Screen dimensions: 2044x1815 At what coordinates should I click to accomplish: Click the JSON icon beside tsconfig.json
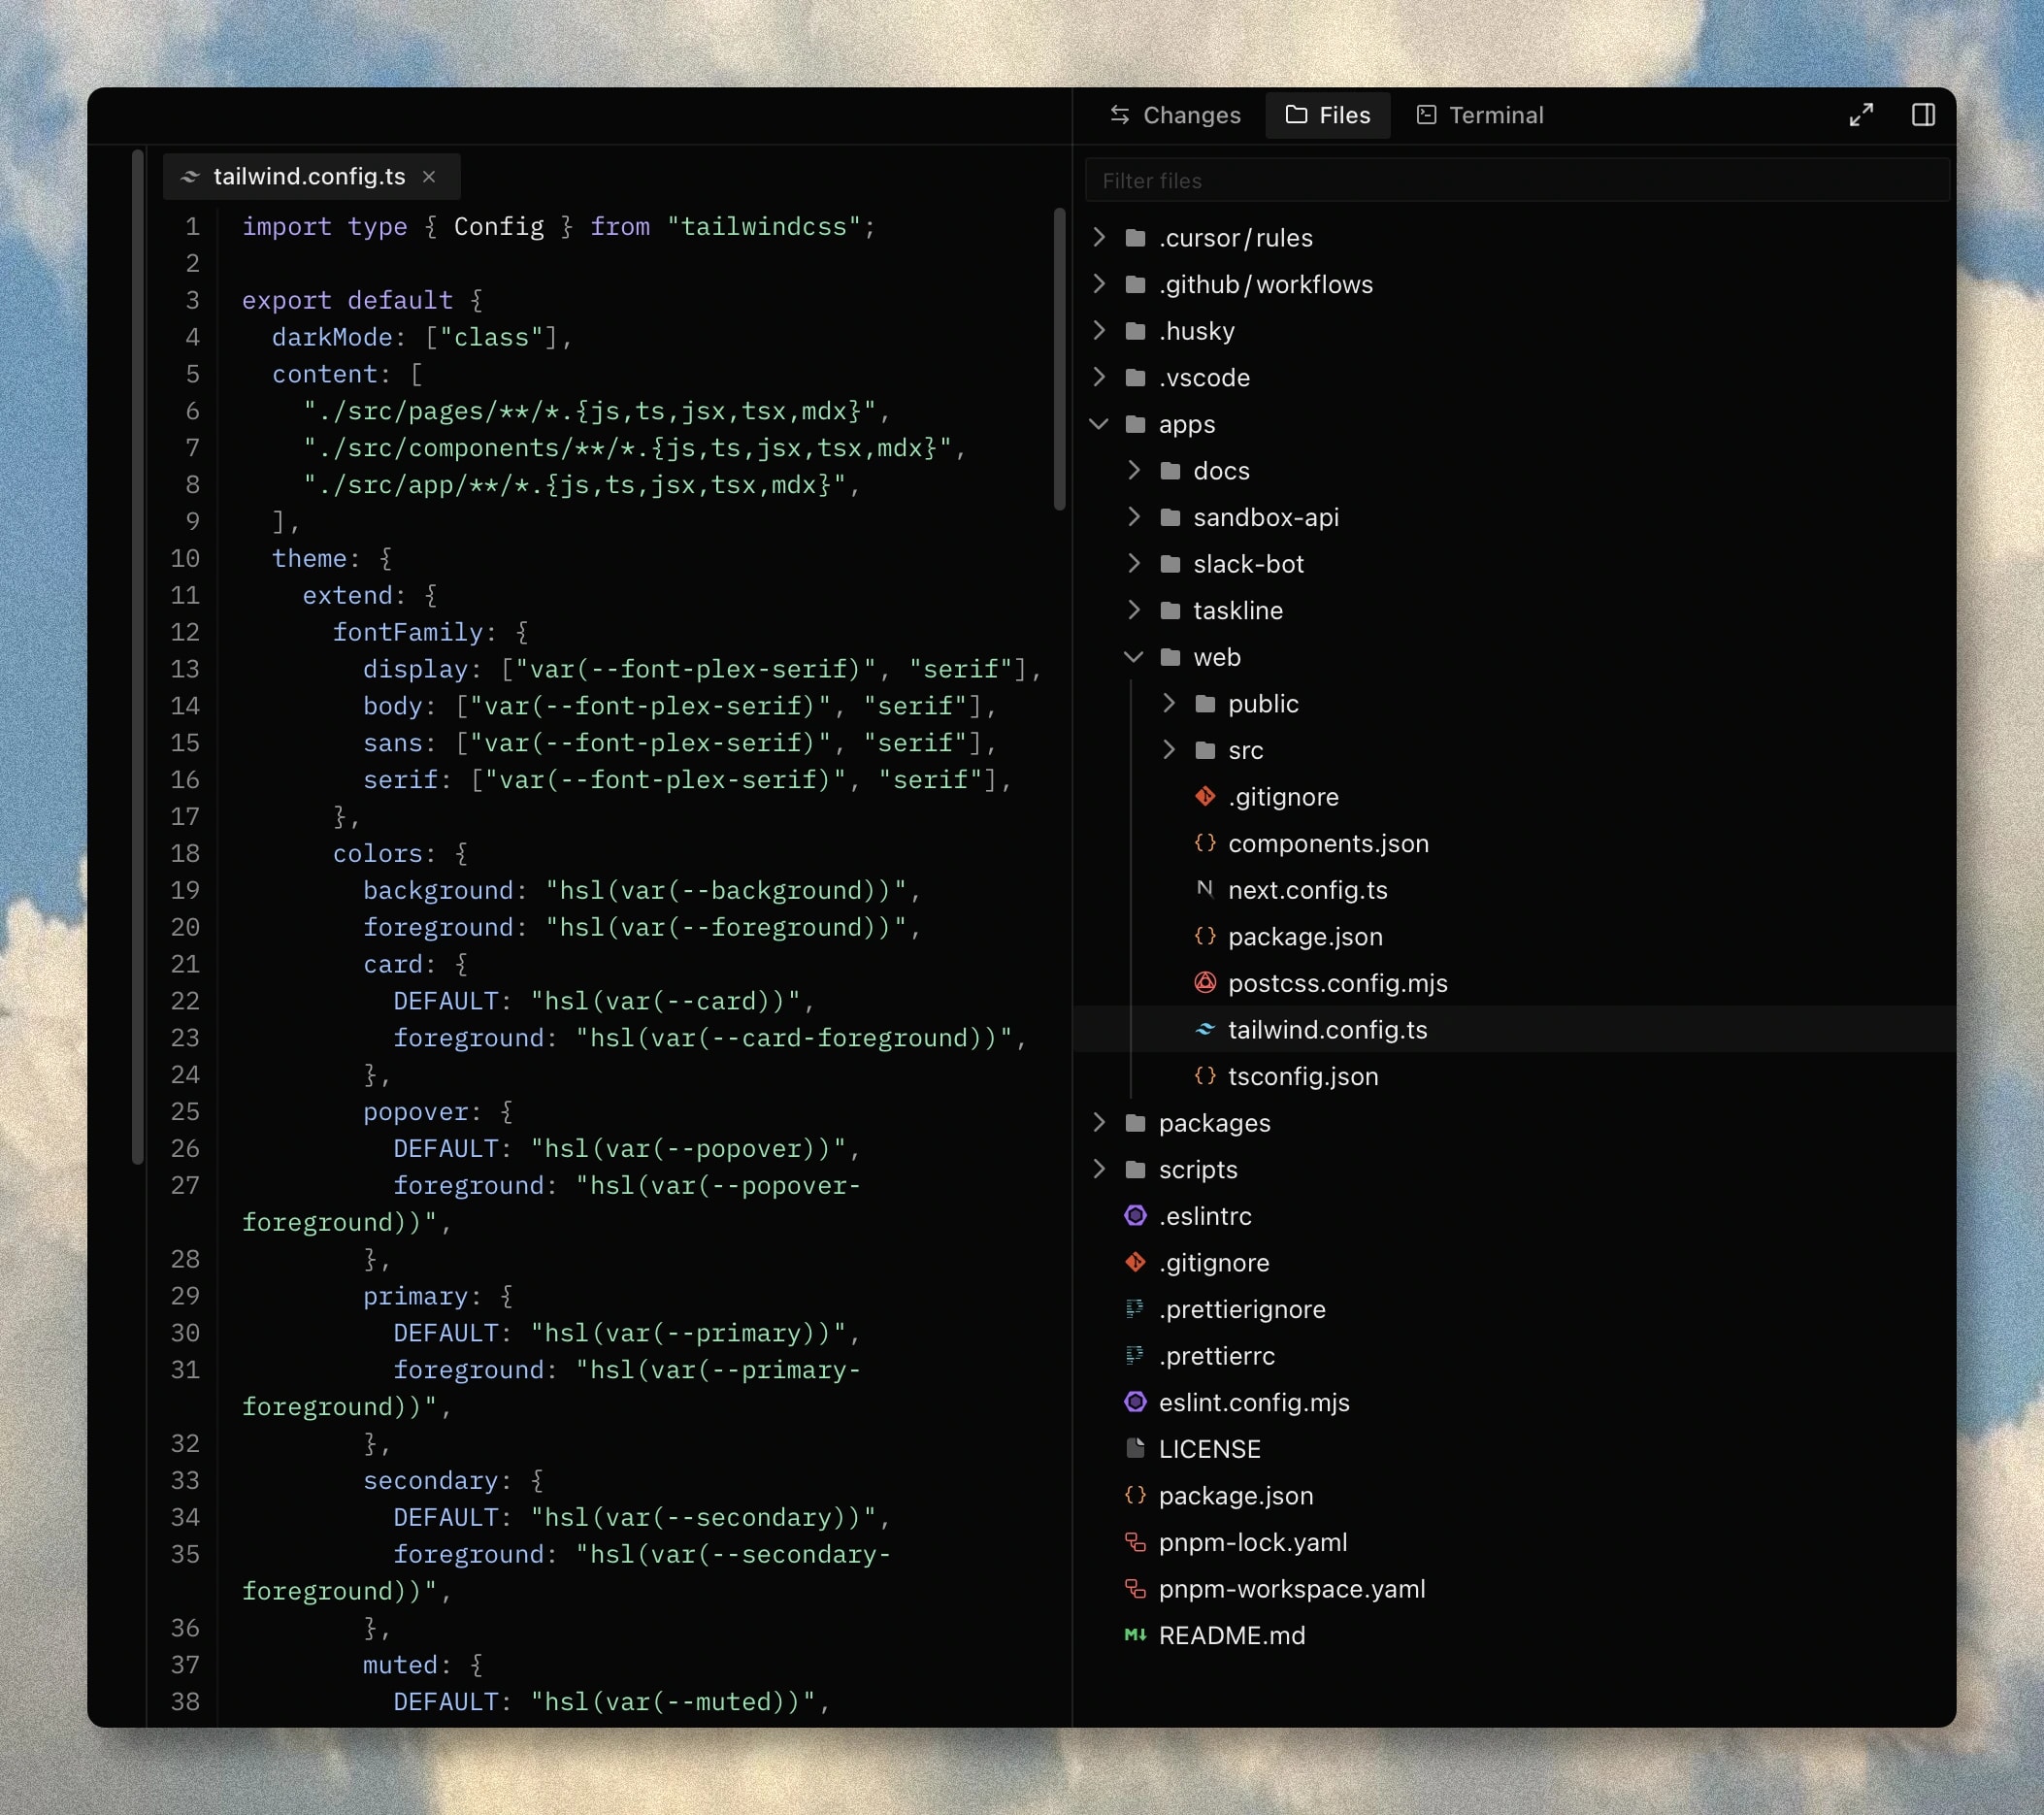[x=1205, y=1076]
